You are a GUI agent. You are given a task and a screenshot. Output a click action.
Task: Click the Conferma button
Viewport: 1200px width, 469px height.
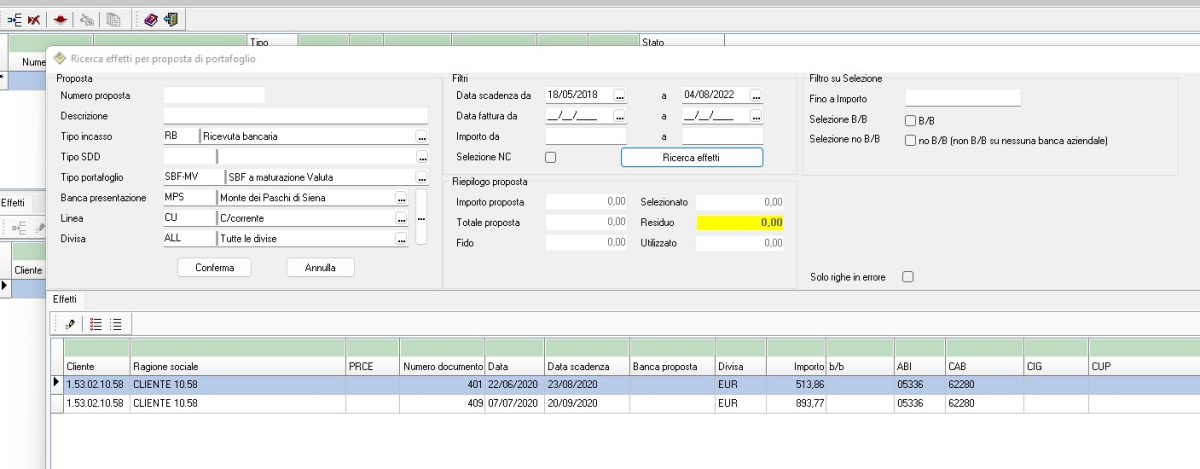coord(215,267)
